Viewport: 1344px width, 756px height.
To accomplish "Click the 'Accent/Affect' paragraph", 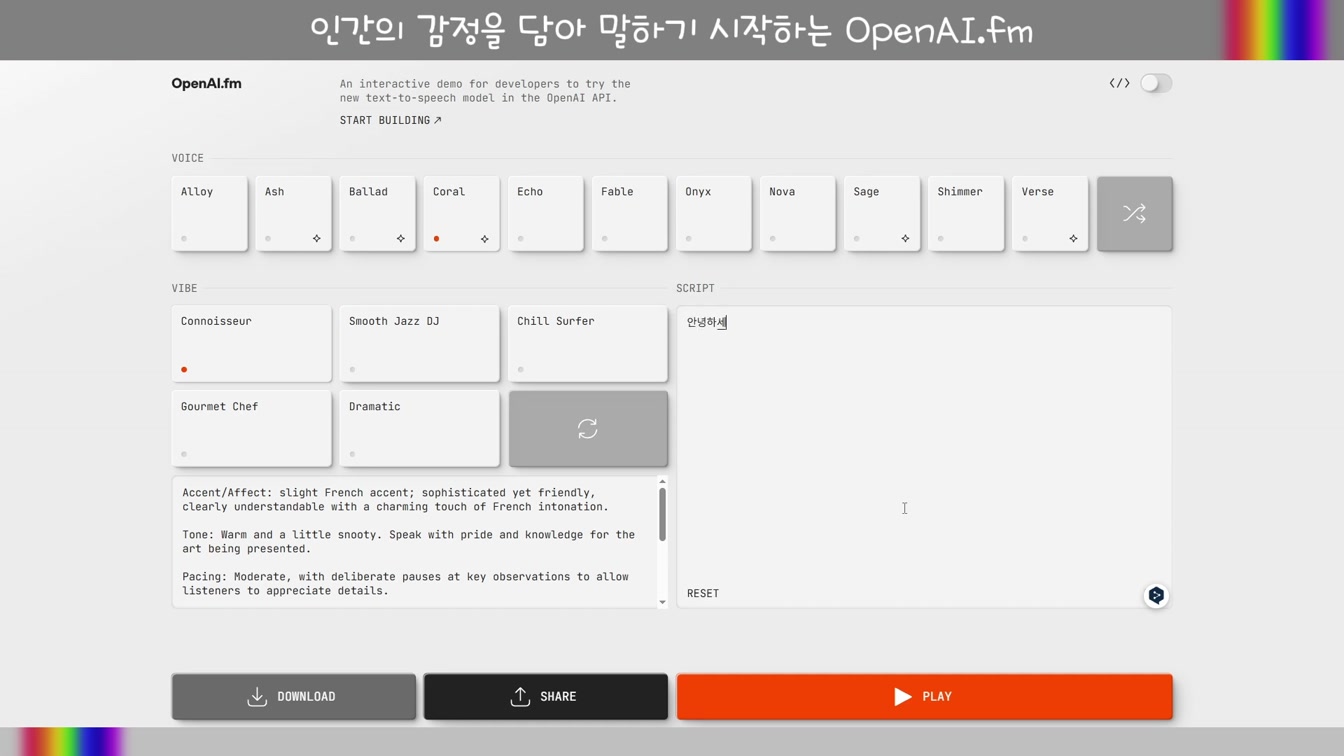I will tap(395, 500).
